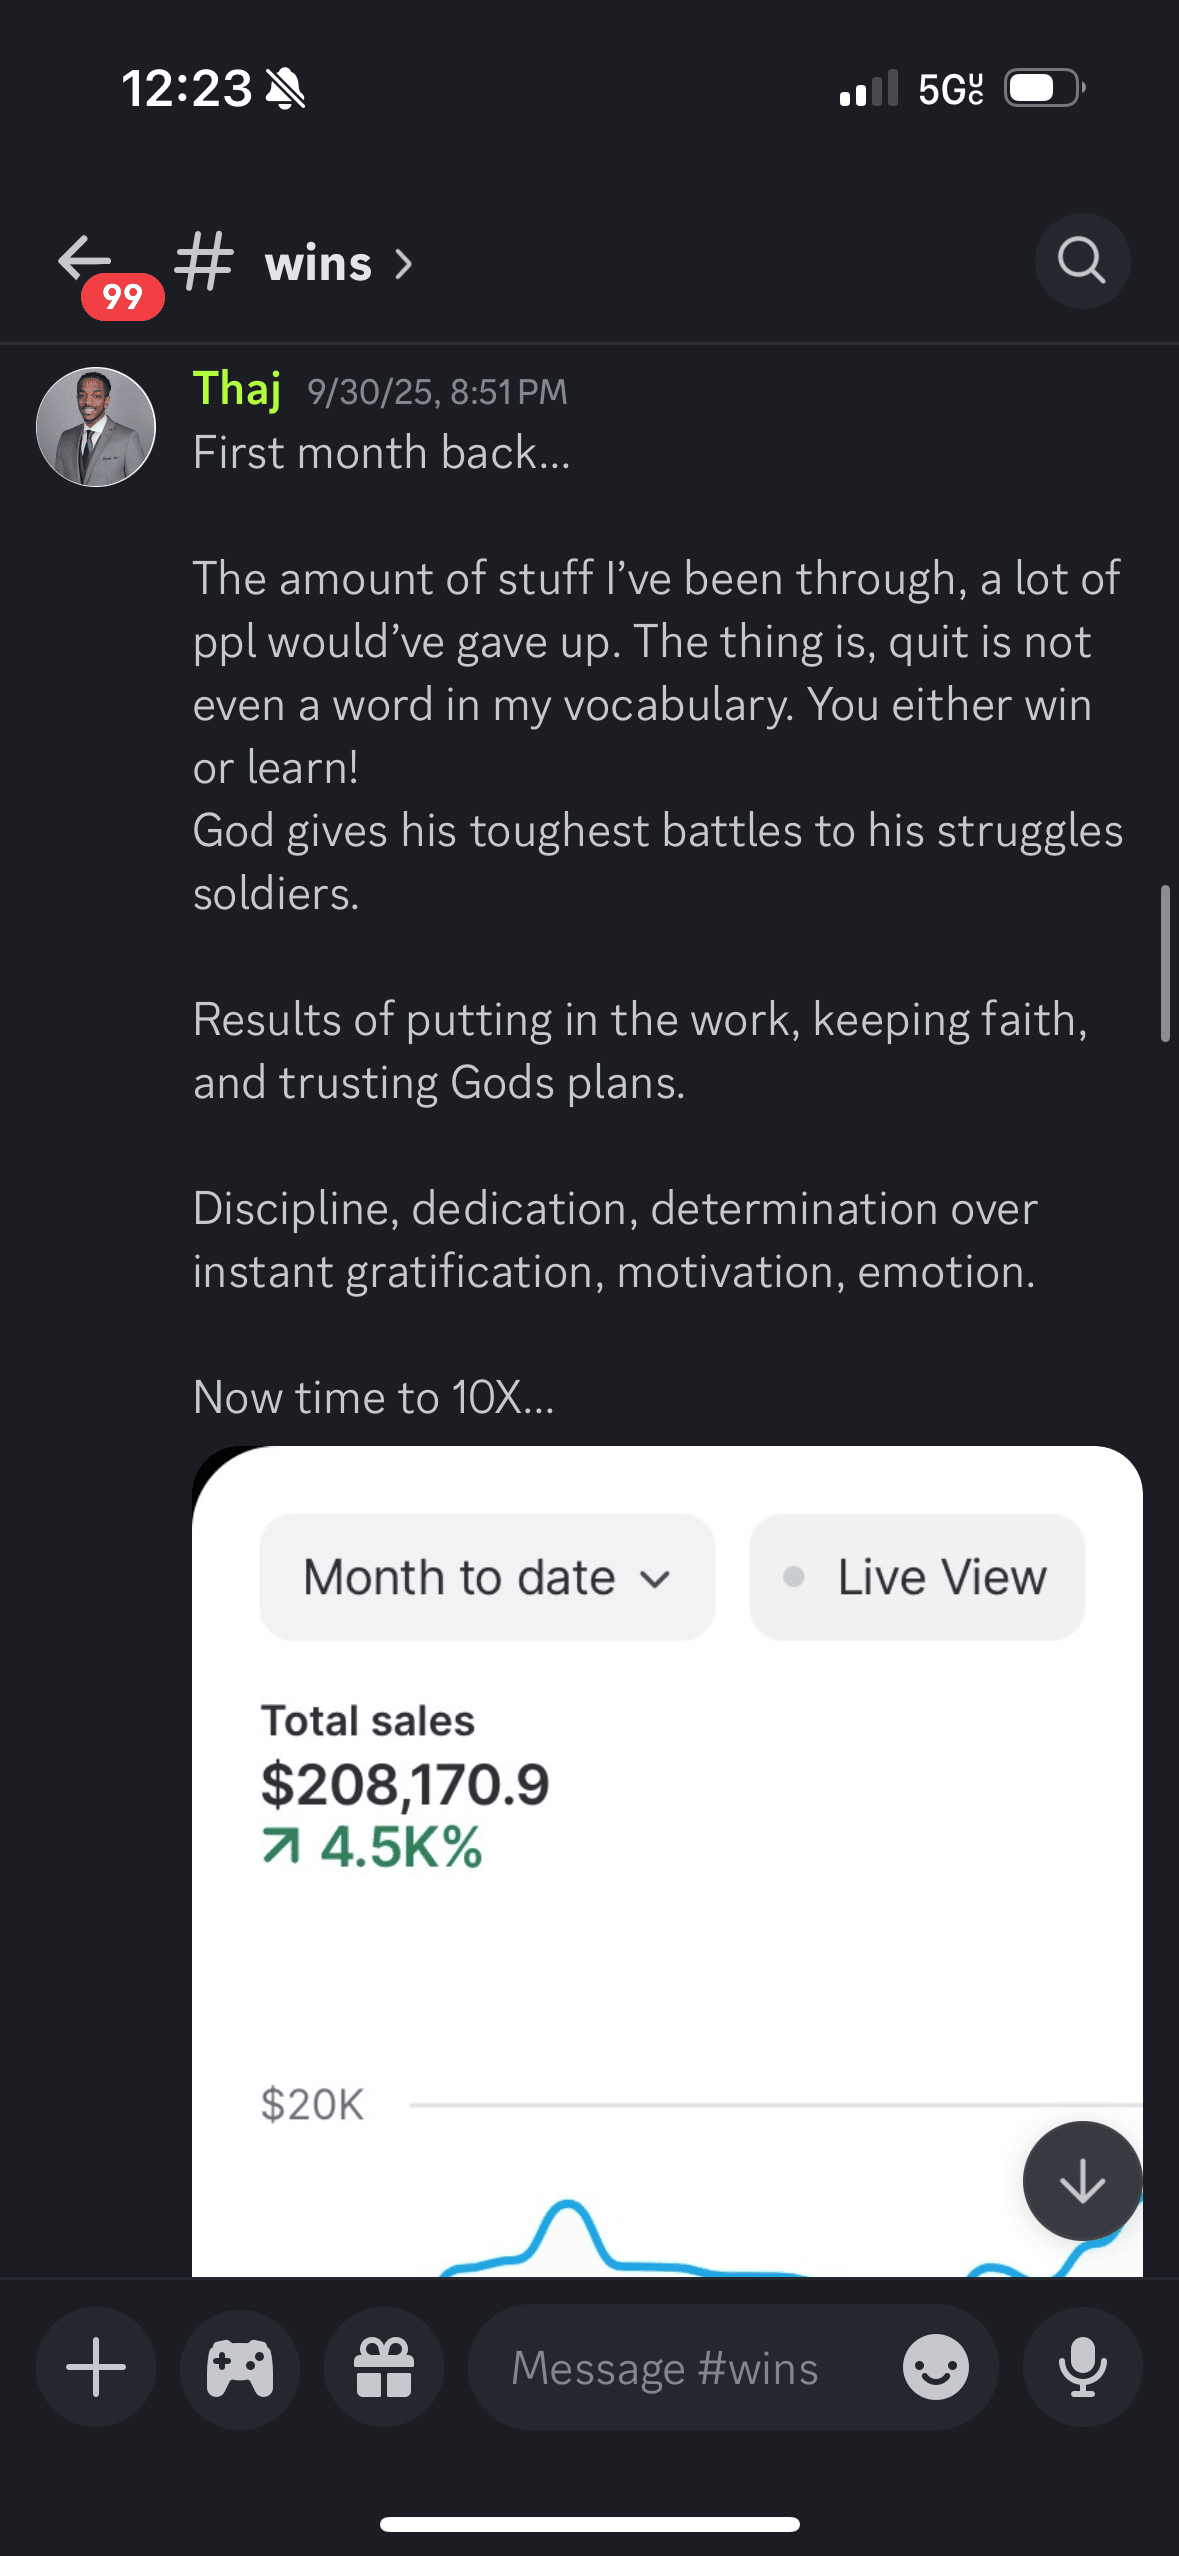Open the channel search magnifier
The height and width of the screenshot is (2556, 1179).
1082,261
